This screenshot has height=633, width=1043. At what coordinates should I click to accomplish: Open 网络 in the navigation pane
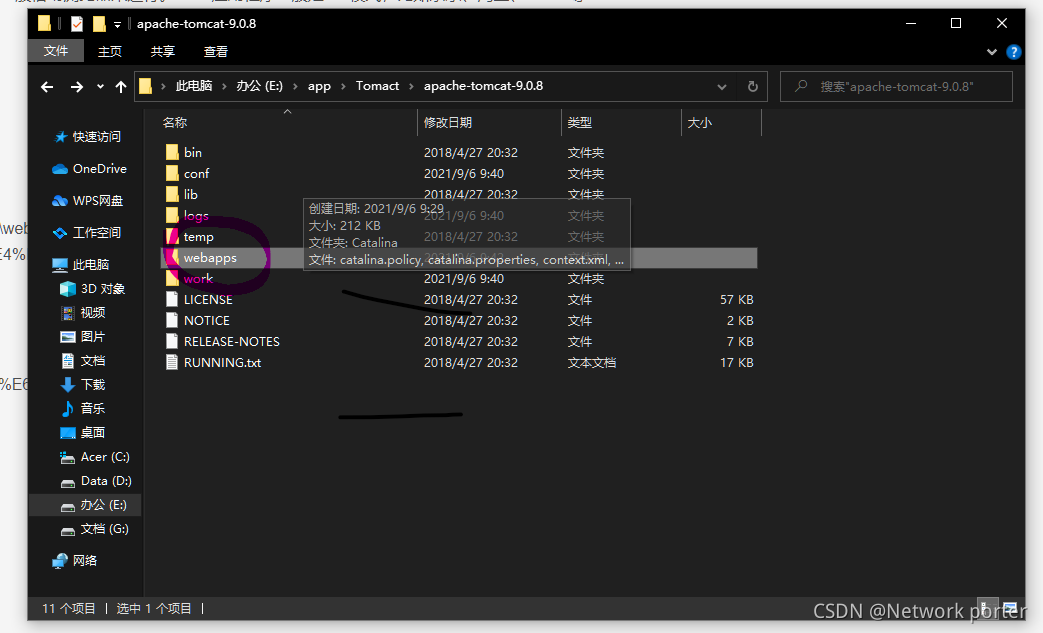(x=84, y=561)
